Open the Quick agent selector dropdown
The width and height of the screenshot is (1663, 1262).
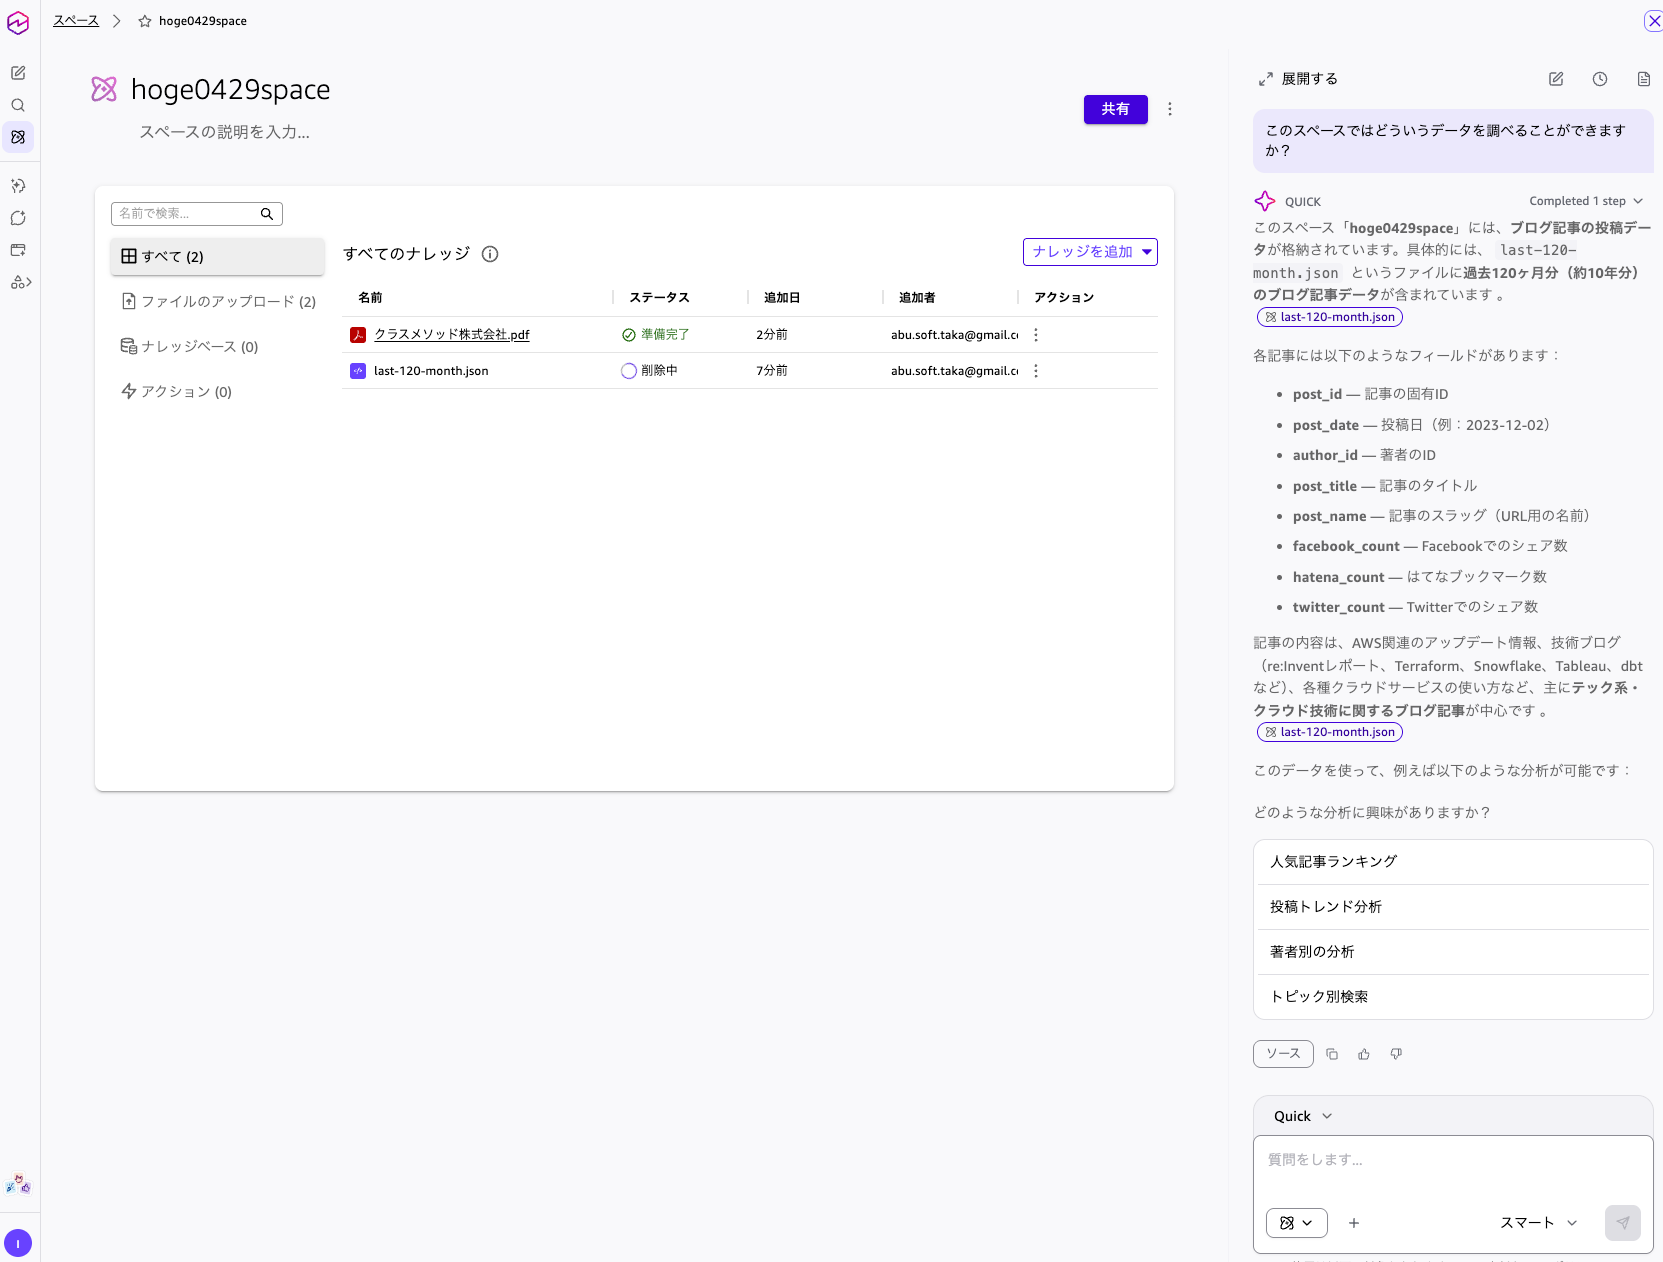point(1303,1116)
